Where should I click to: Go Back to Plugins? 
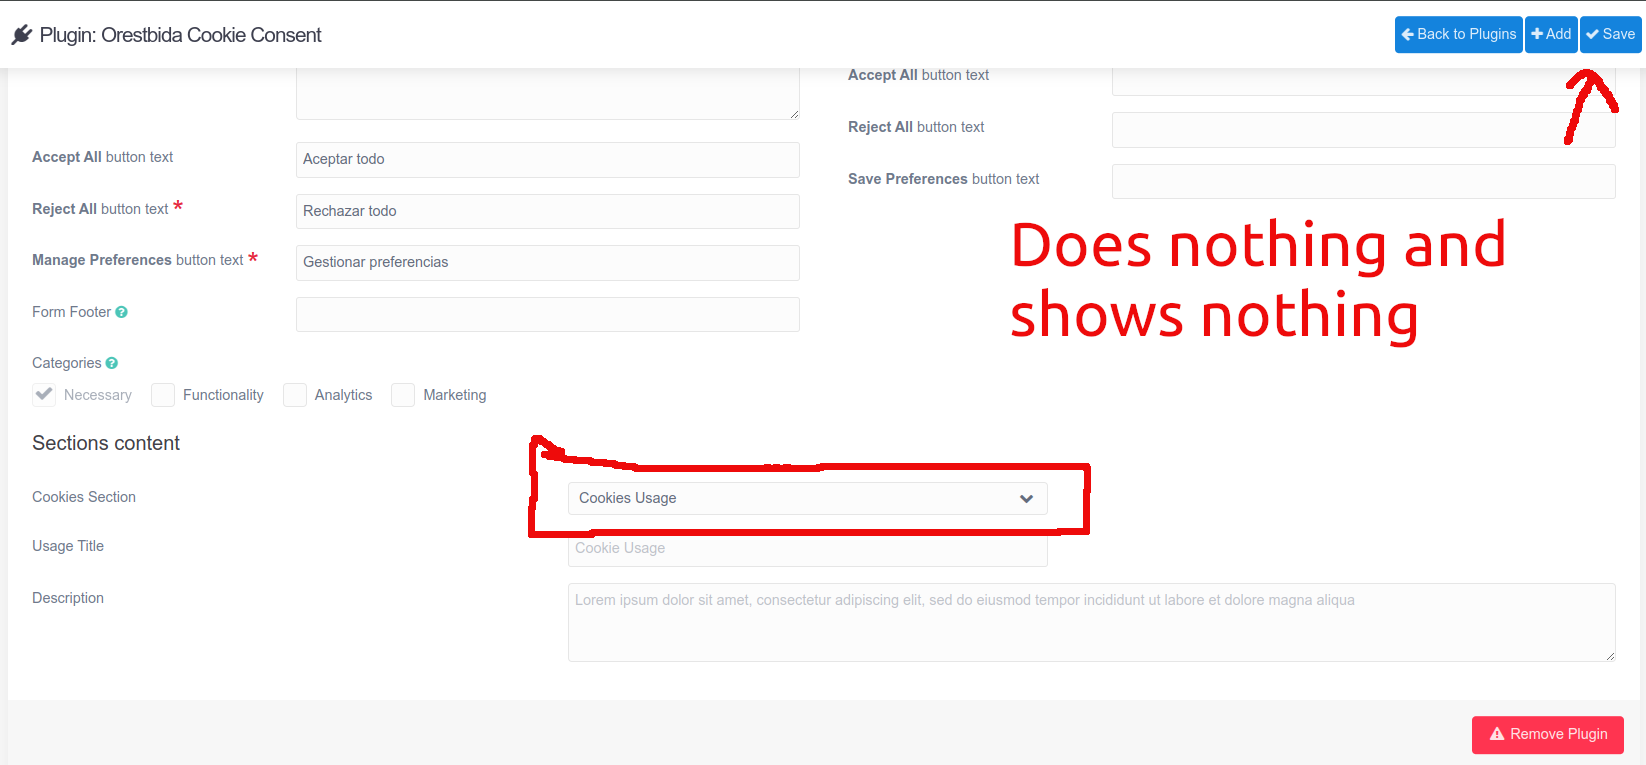(x=1459, y=34)
